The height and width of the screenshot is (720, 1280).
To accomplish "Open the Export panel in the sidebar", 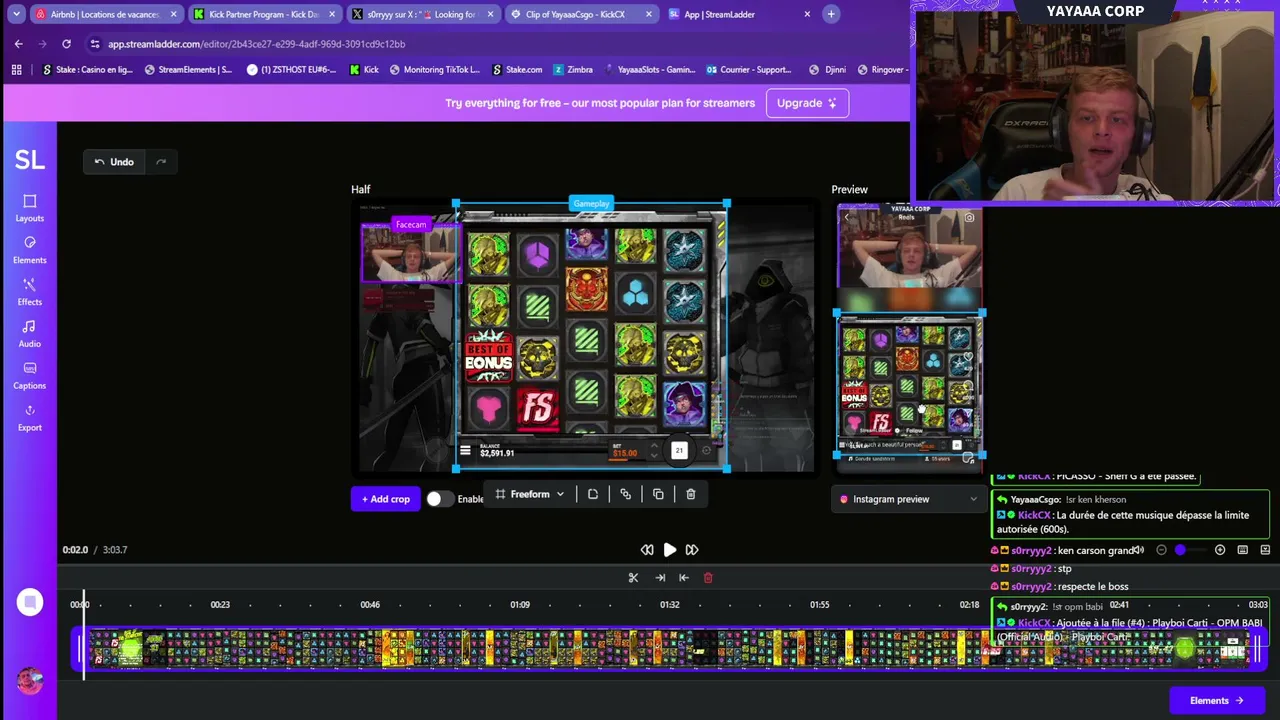I will 29,418.
